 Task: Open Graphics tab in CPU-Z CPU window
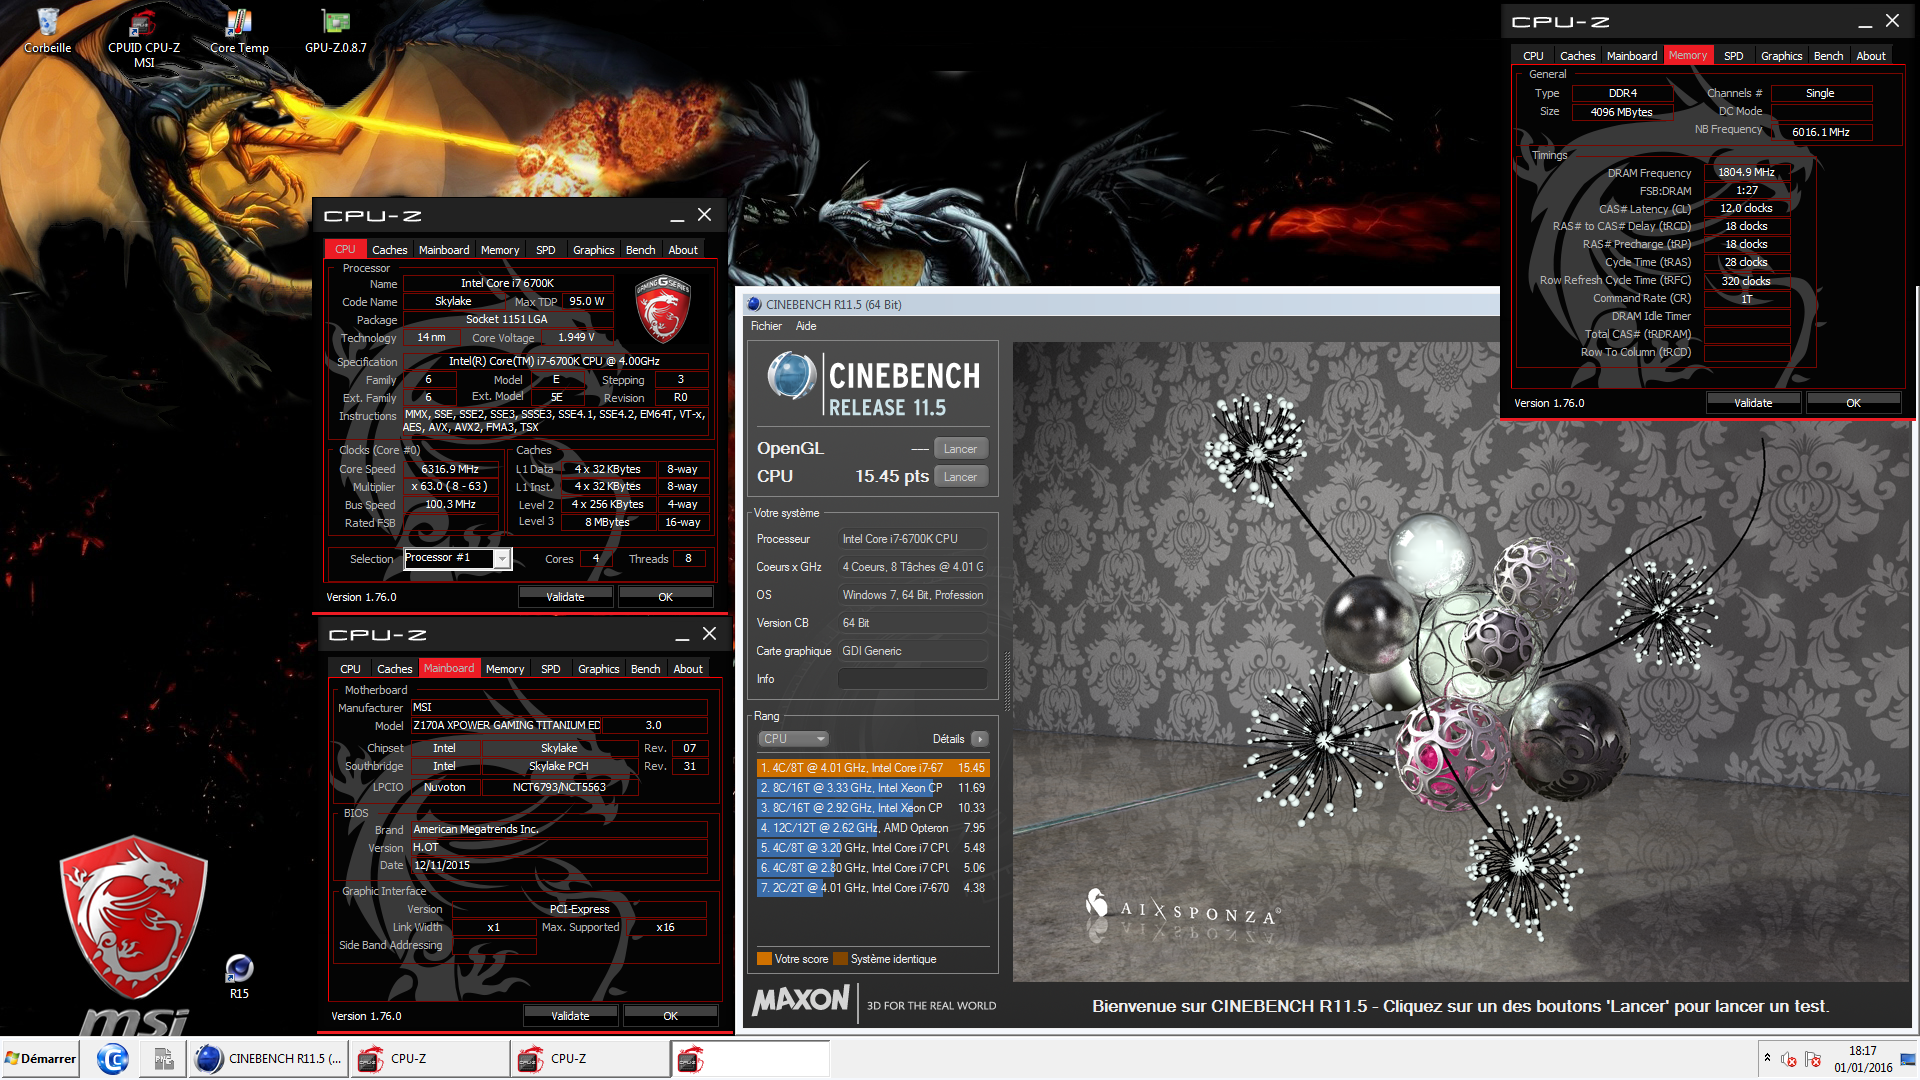click(x=594, y=250)
